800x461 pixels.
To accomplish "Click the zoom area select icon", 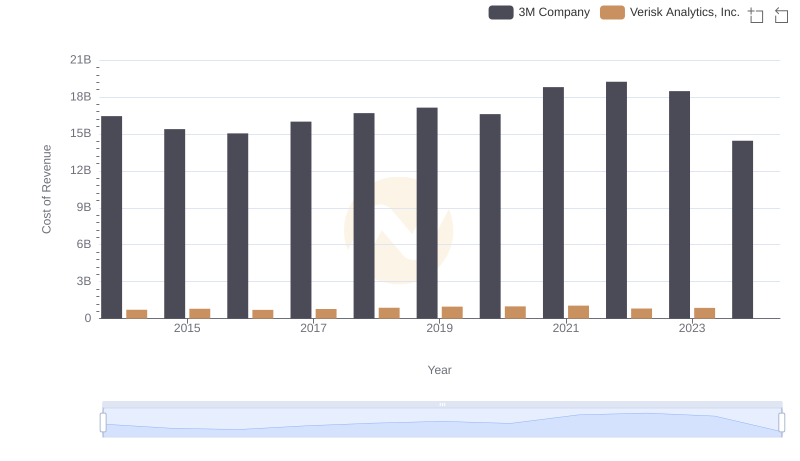I will (x=756, y=15).
